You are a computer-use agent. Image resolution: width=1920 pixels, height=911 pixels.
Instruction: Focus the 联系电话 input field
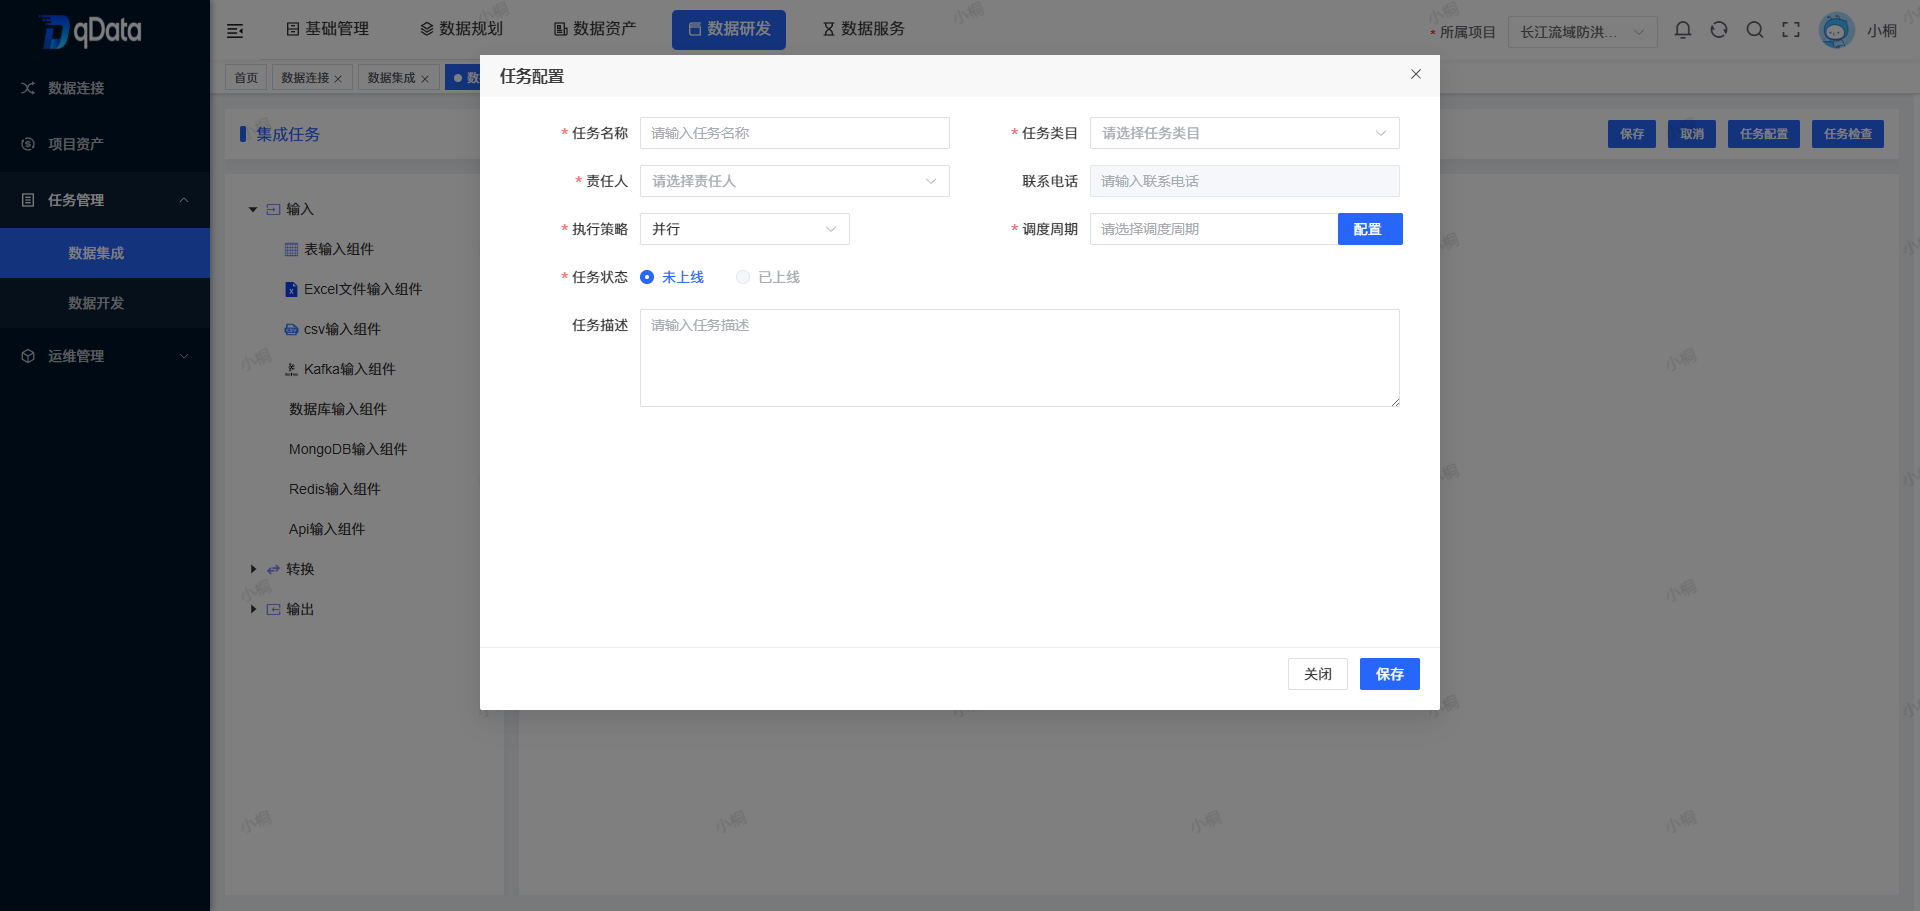[1245, 181]
